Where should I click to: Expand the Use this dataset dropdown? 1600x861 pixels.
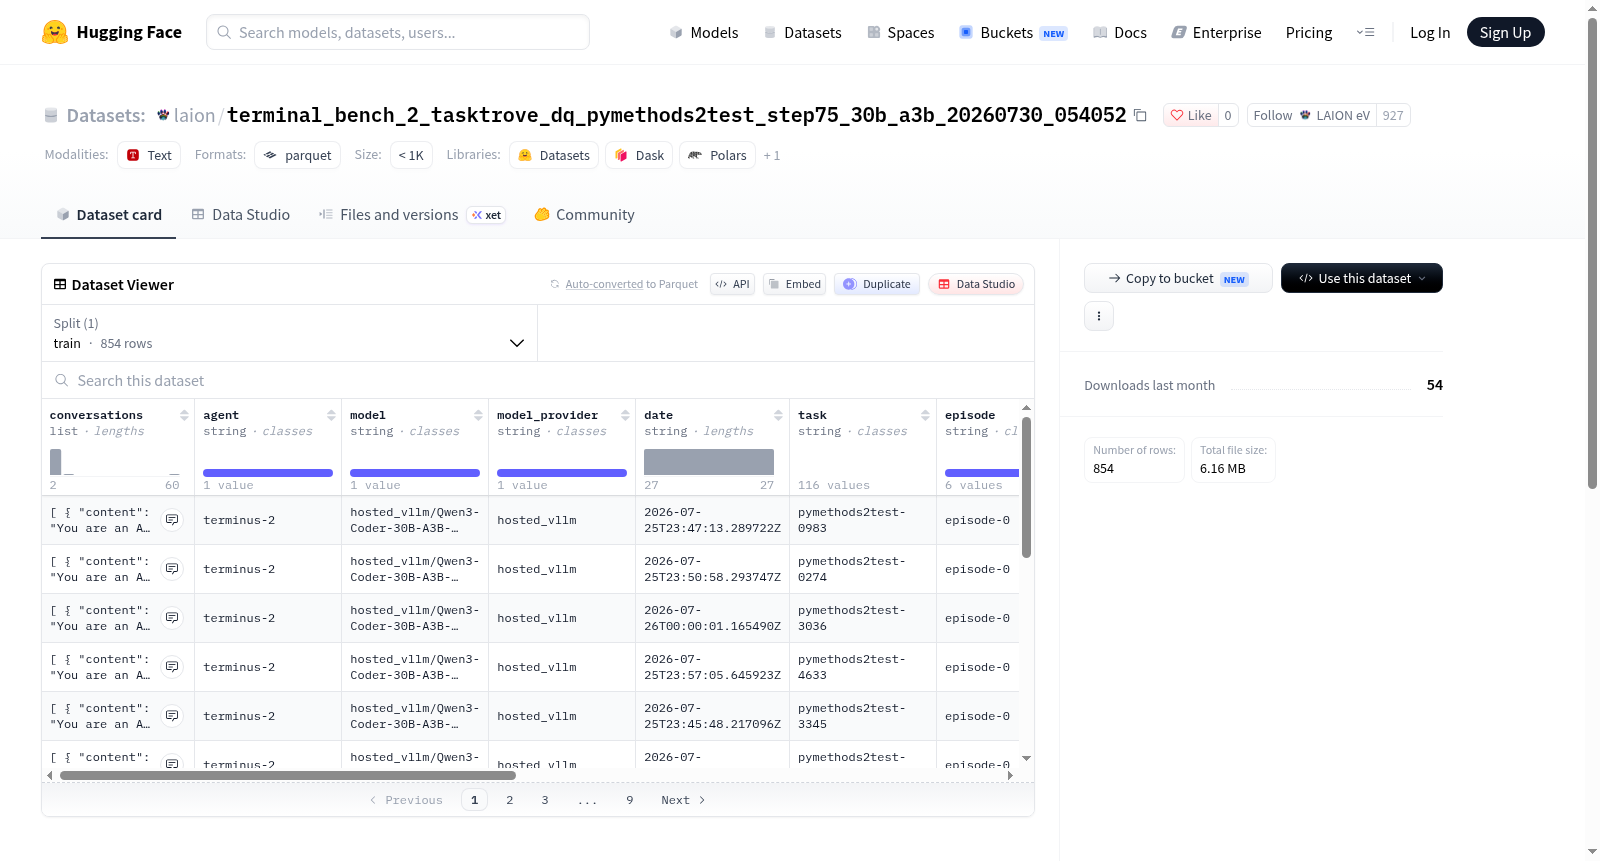[x=1362, y=278]
